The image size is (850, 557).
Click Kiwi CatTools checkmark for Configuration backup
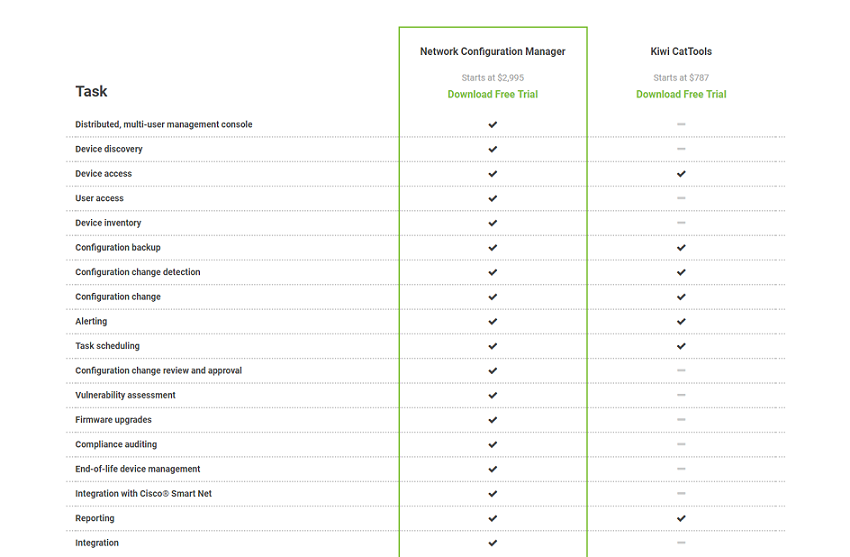[x=681, y=247]
